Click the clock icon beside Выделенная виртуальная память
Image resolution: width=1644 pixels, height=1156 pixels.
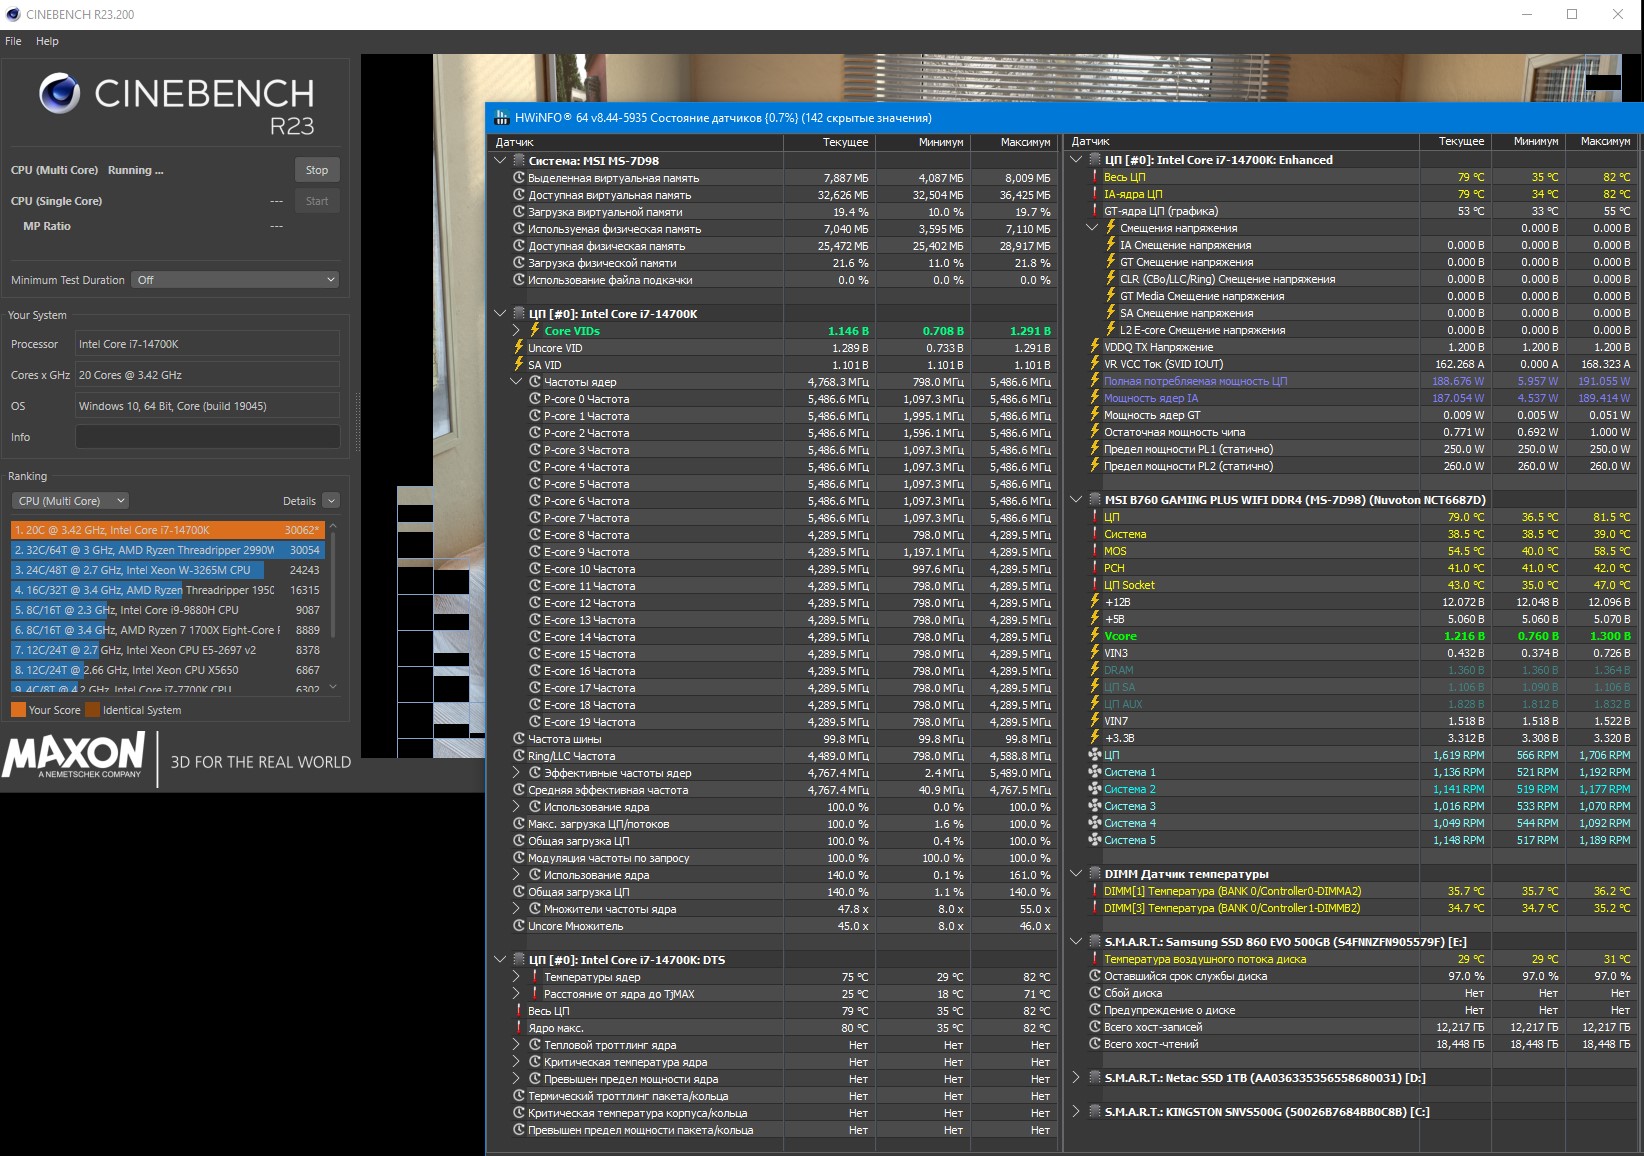519,177
